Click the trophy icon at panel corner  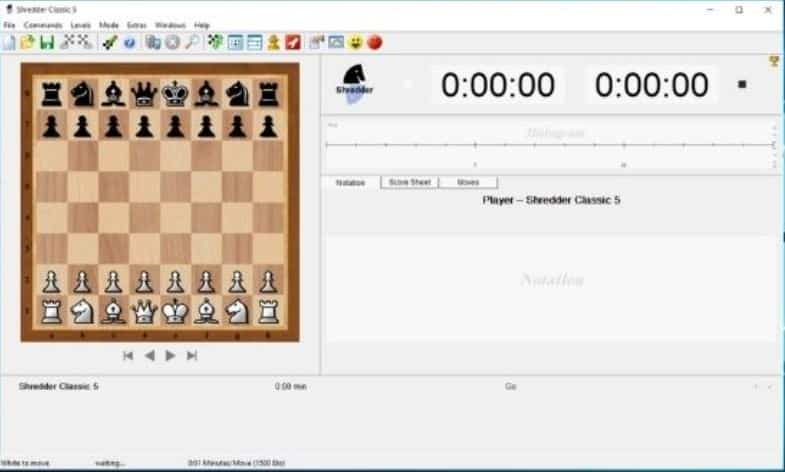point(774,61)
